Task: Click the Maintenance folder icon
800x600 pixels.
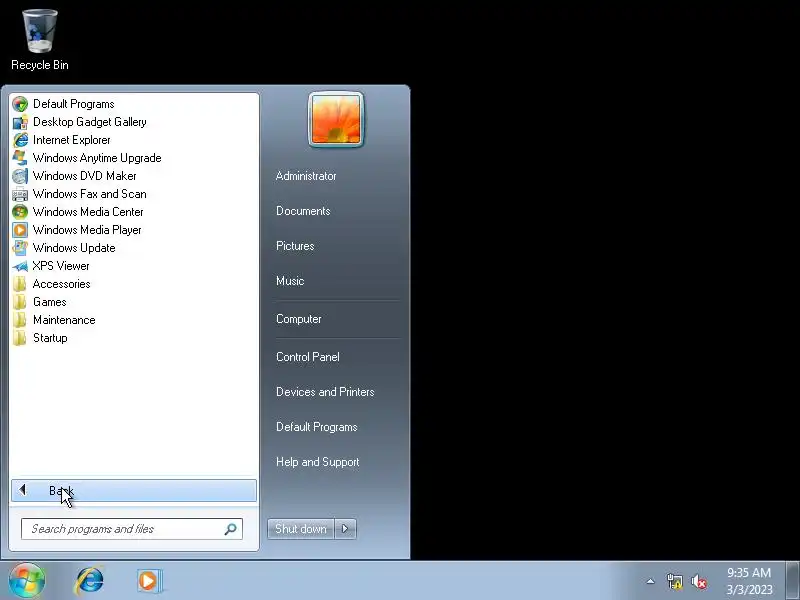Action: tap(20, 320)
